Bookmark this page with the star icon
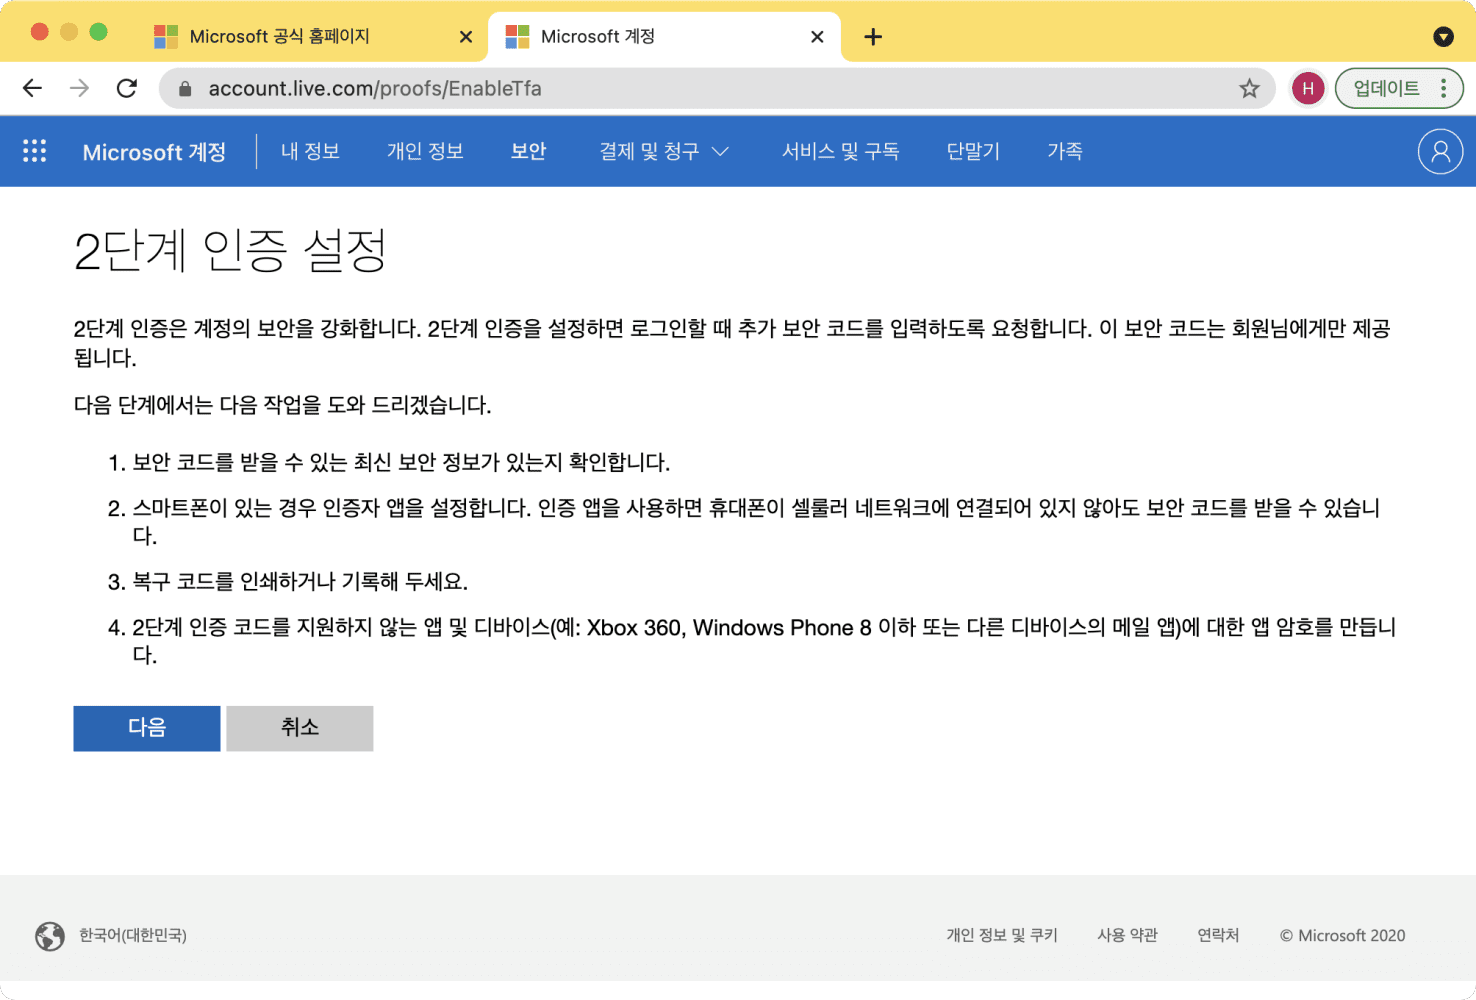Image resolution: width=1476 pixels, height=1000 pixels. (x=1249, y=88)
